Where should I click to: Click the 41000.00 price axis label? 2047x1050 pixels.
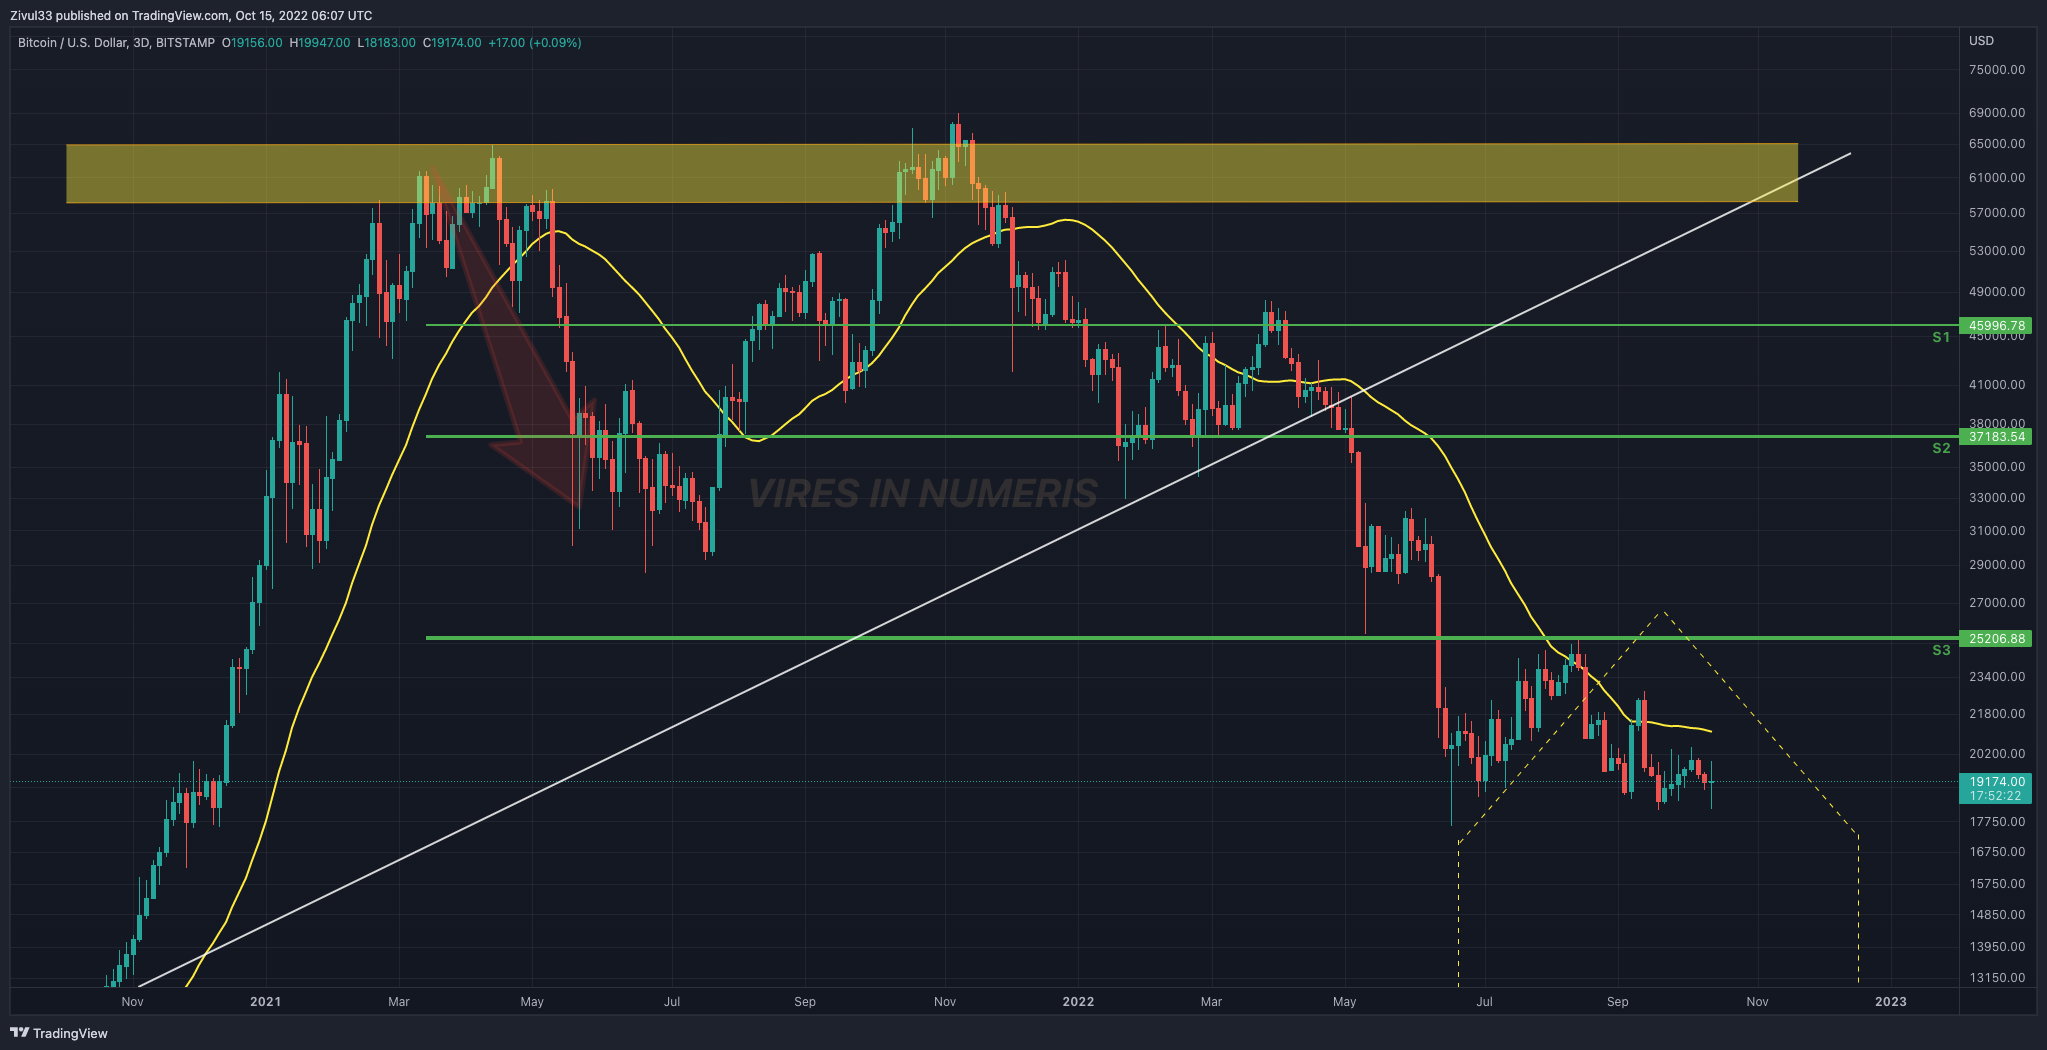(1997, 385)
